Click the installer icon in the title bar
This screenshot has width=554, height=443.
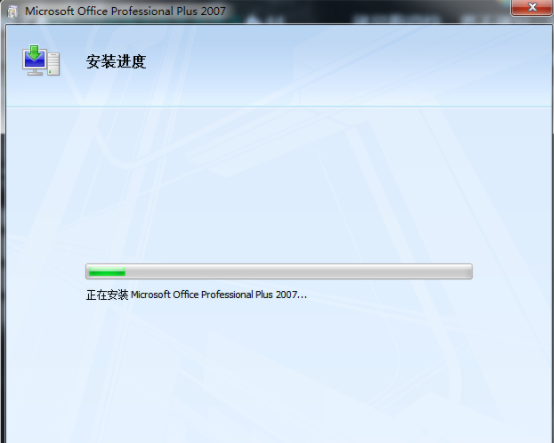coord(13,12)
